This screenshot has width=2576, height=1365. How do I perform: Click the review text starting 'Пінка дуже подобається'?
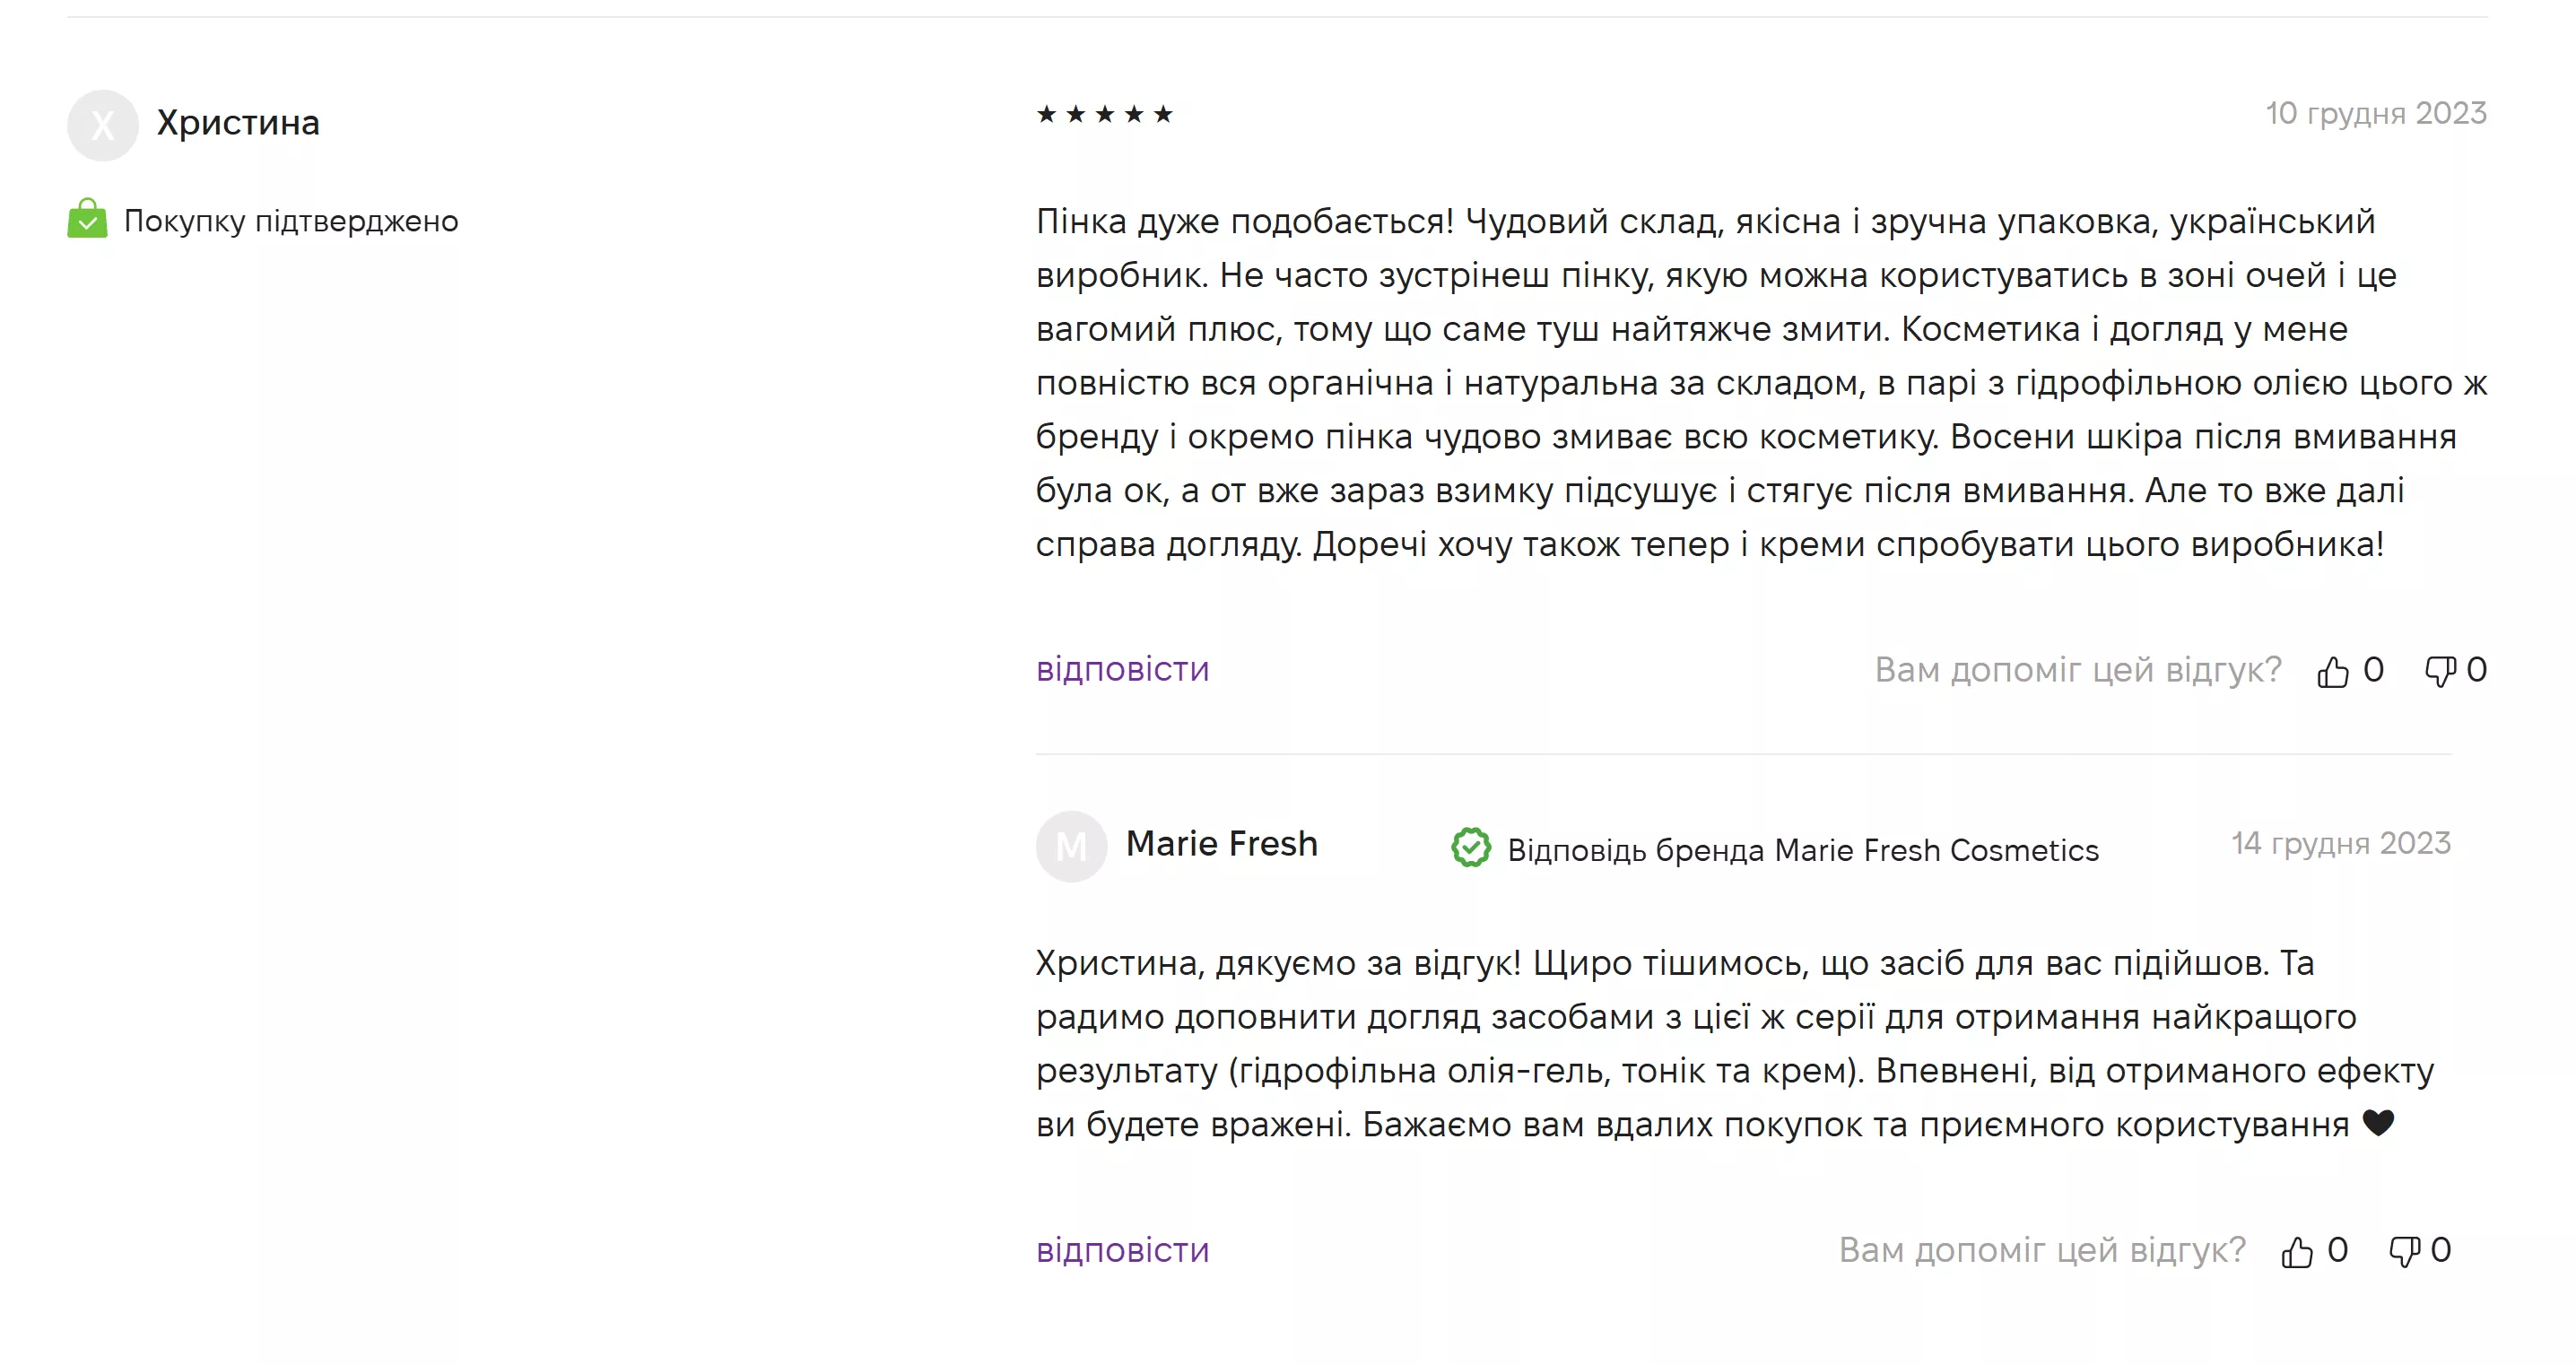[1761, 382]
